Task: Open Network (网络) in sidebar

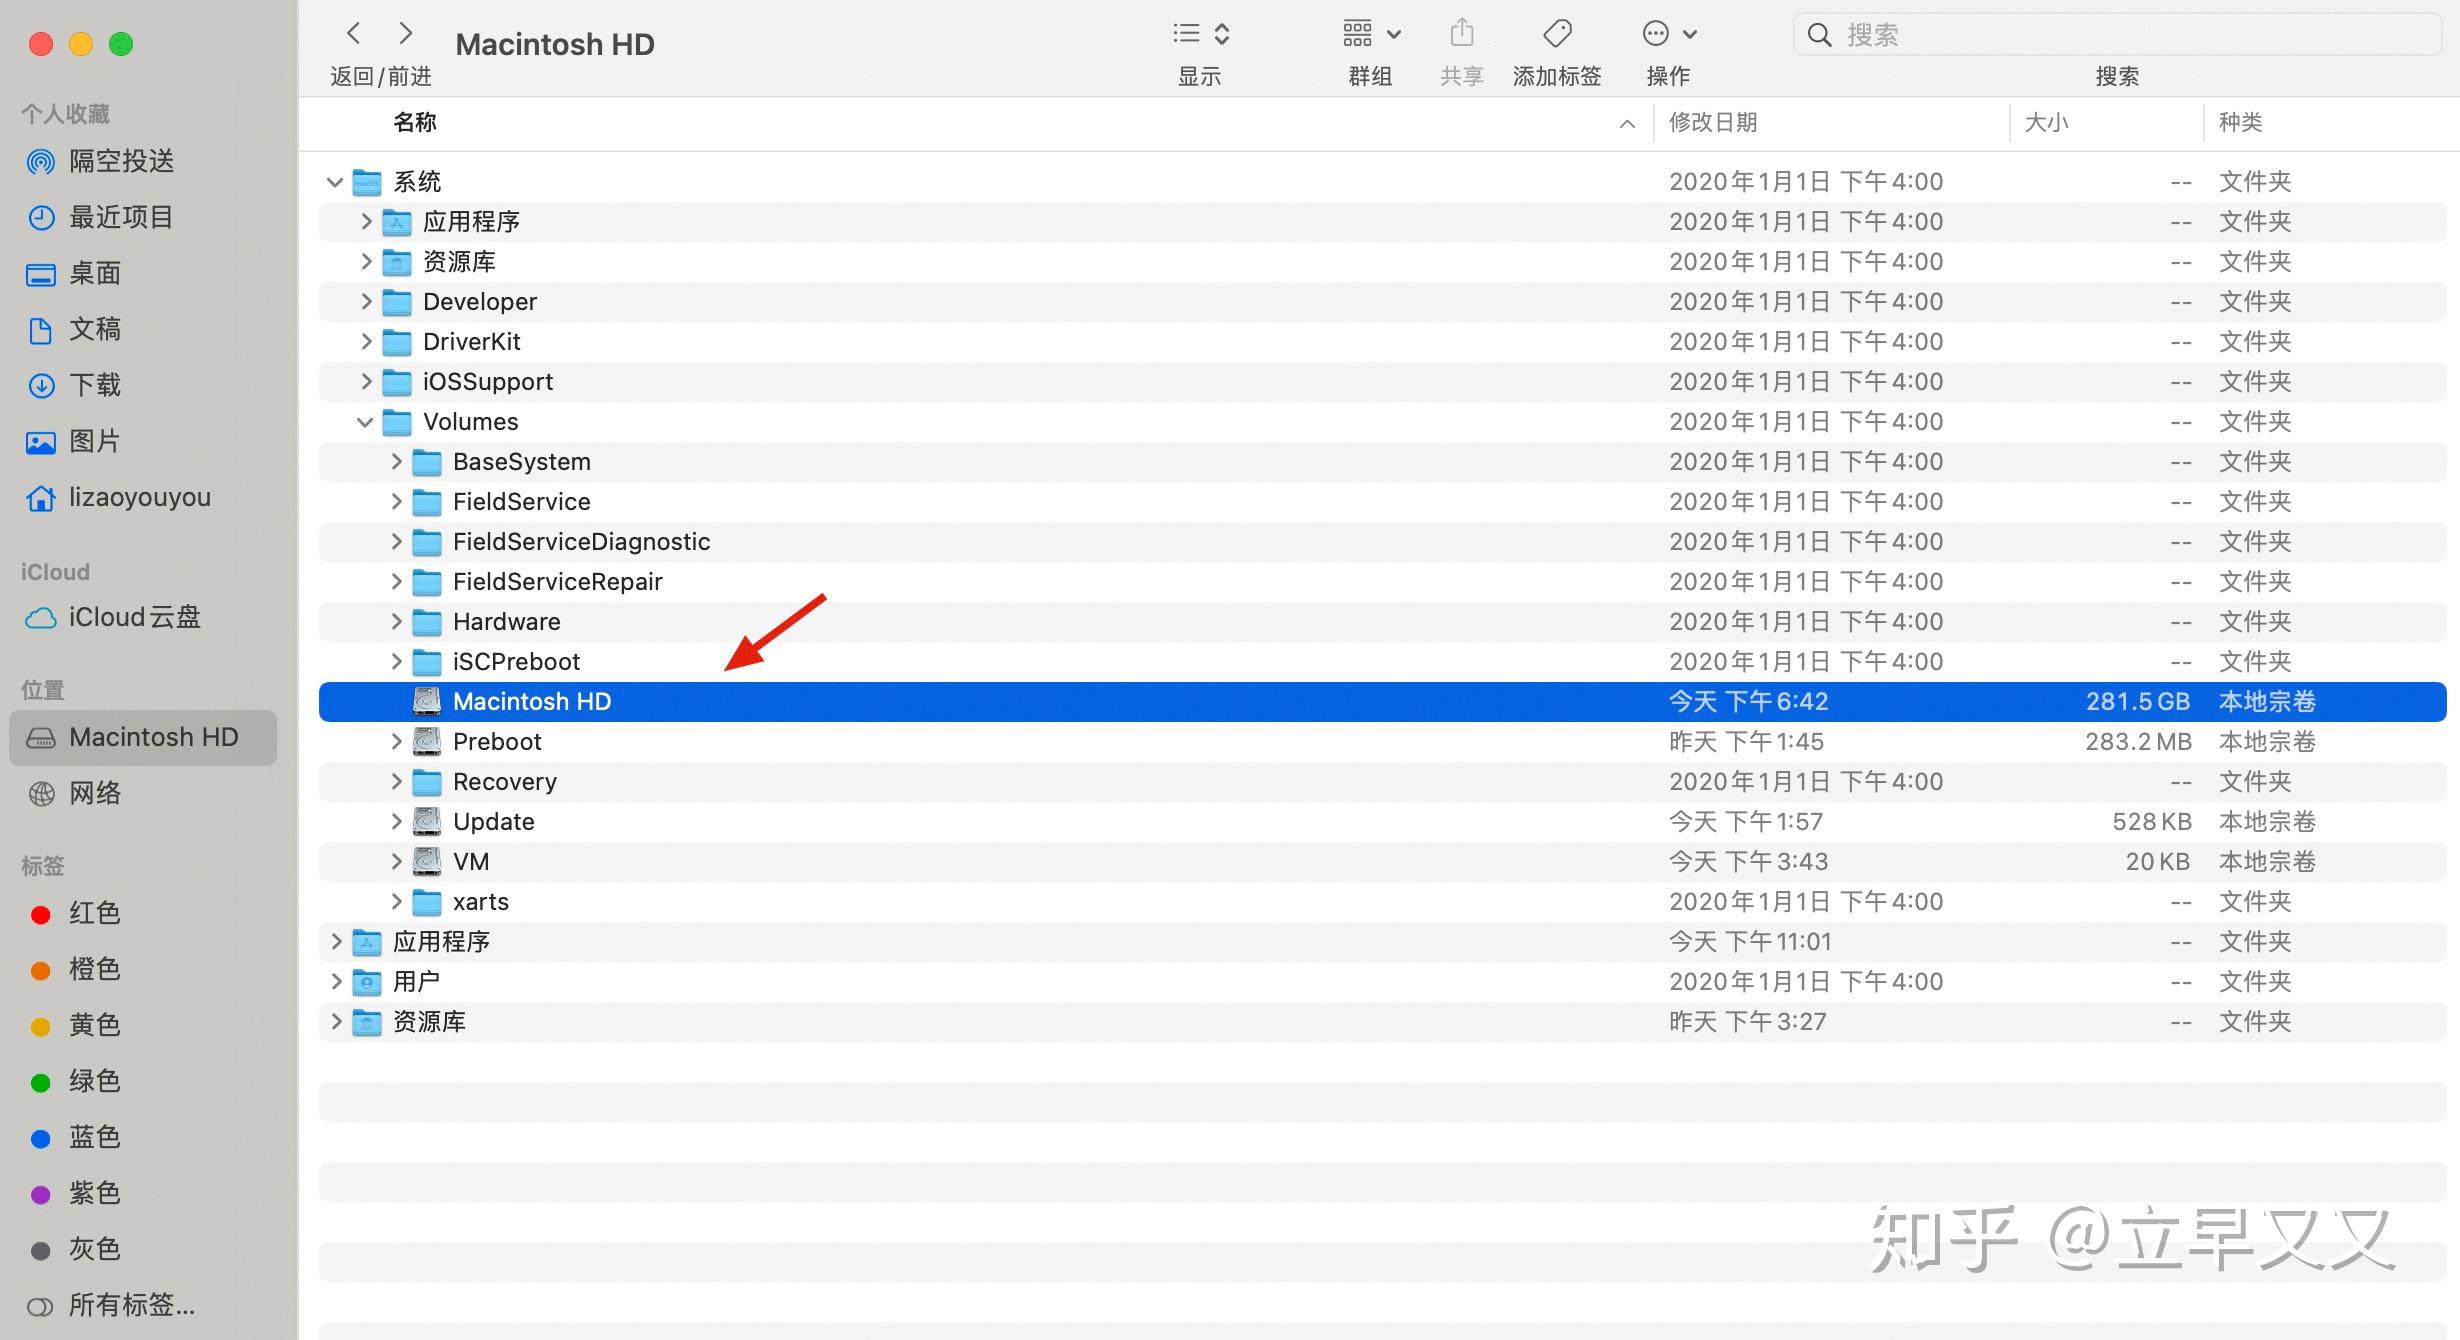Action: [94, 793]
